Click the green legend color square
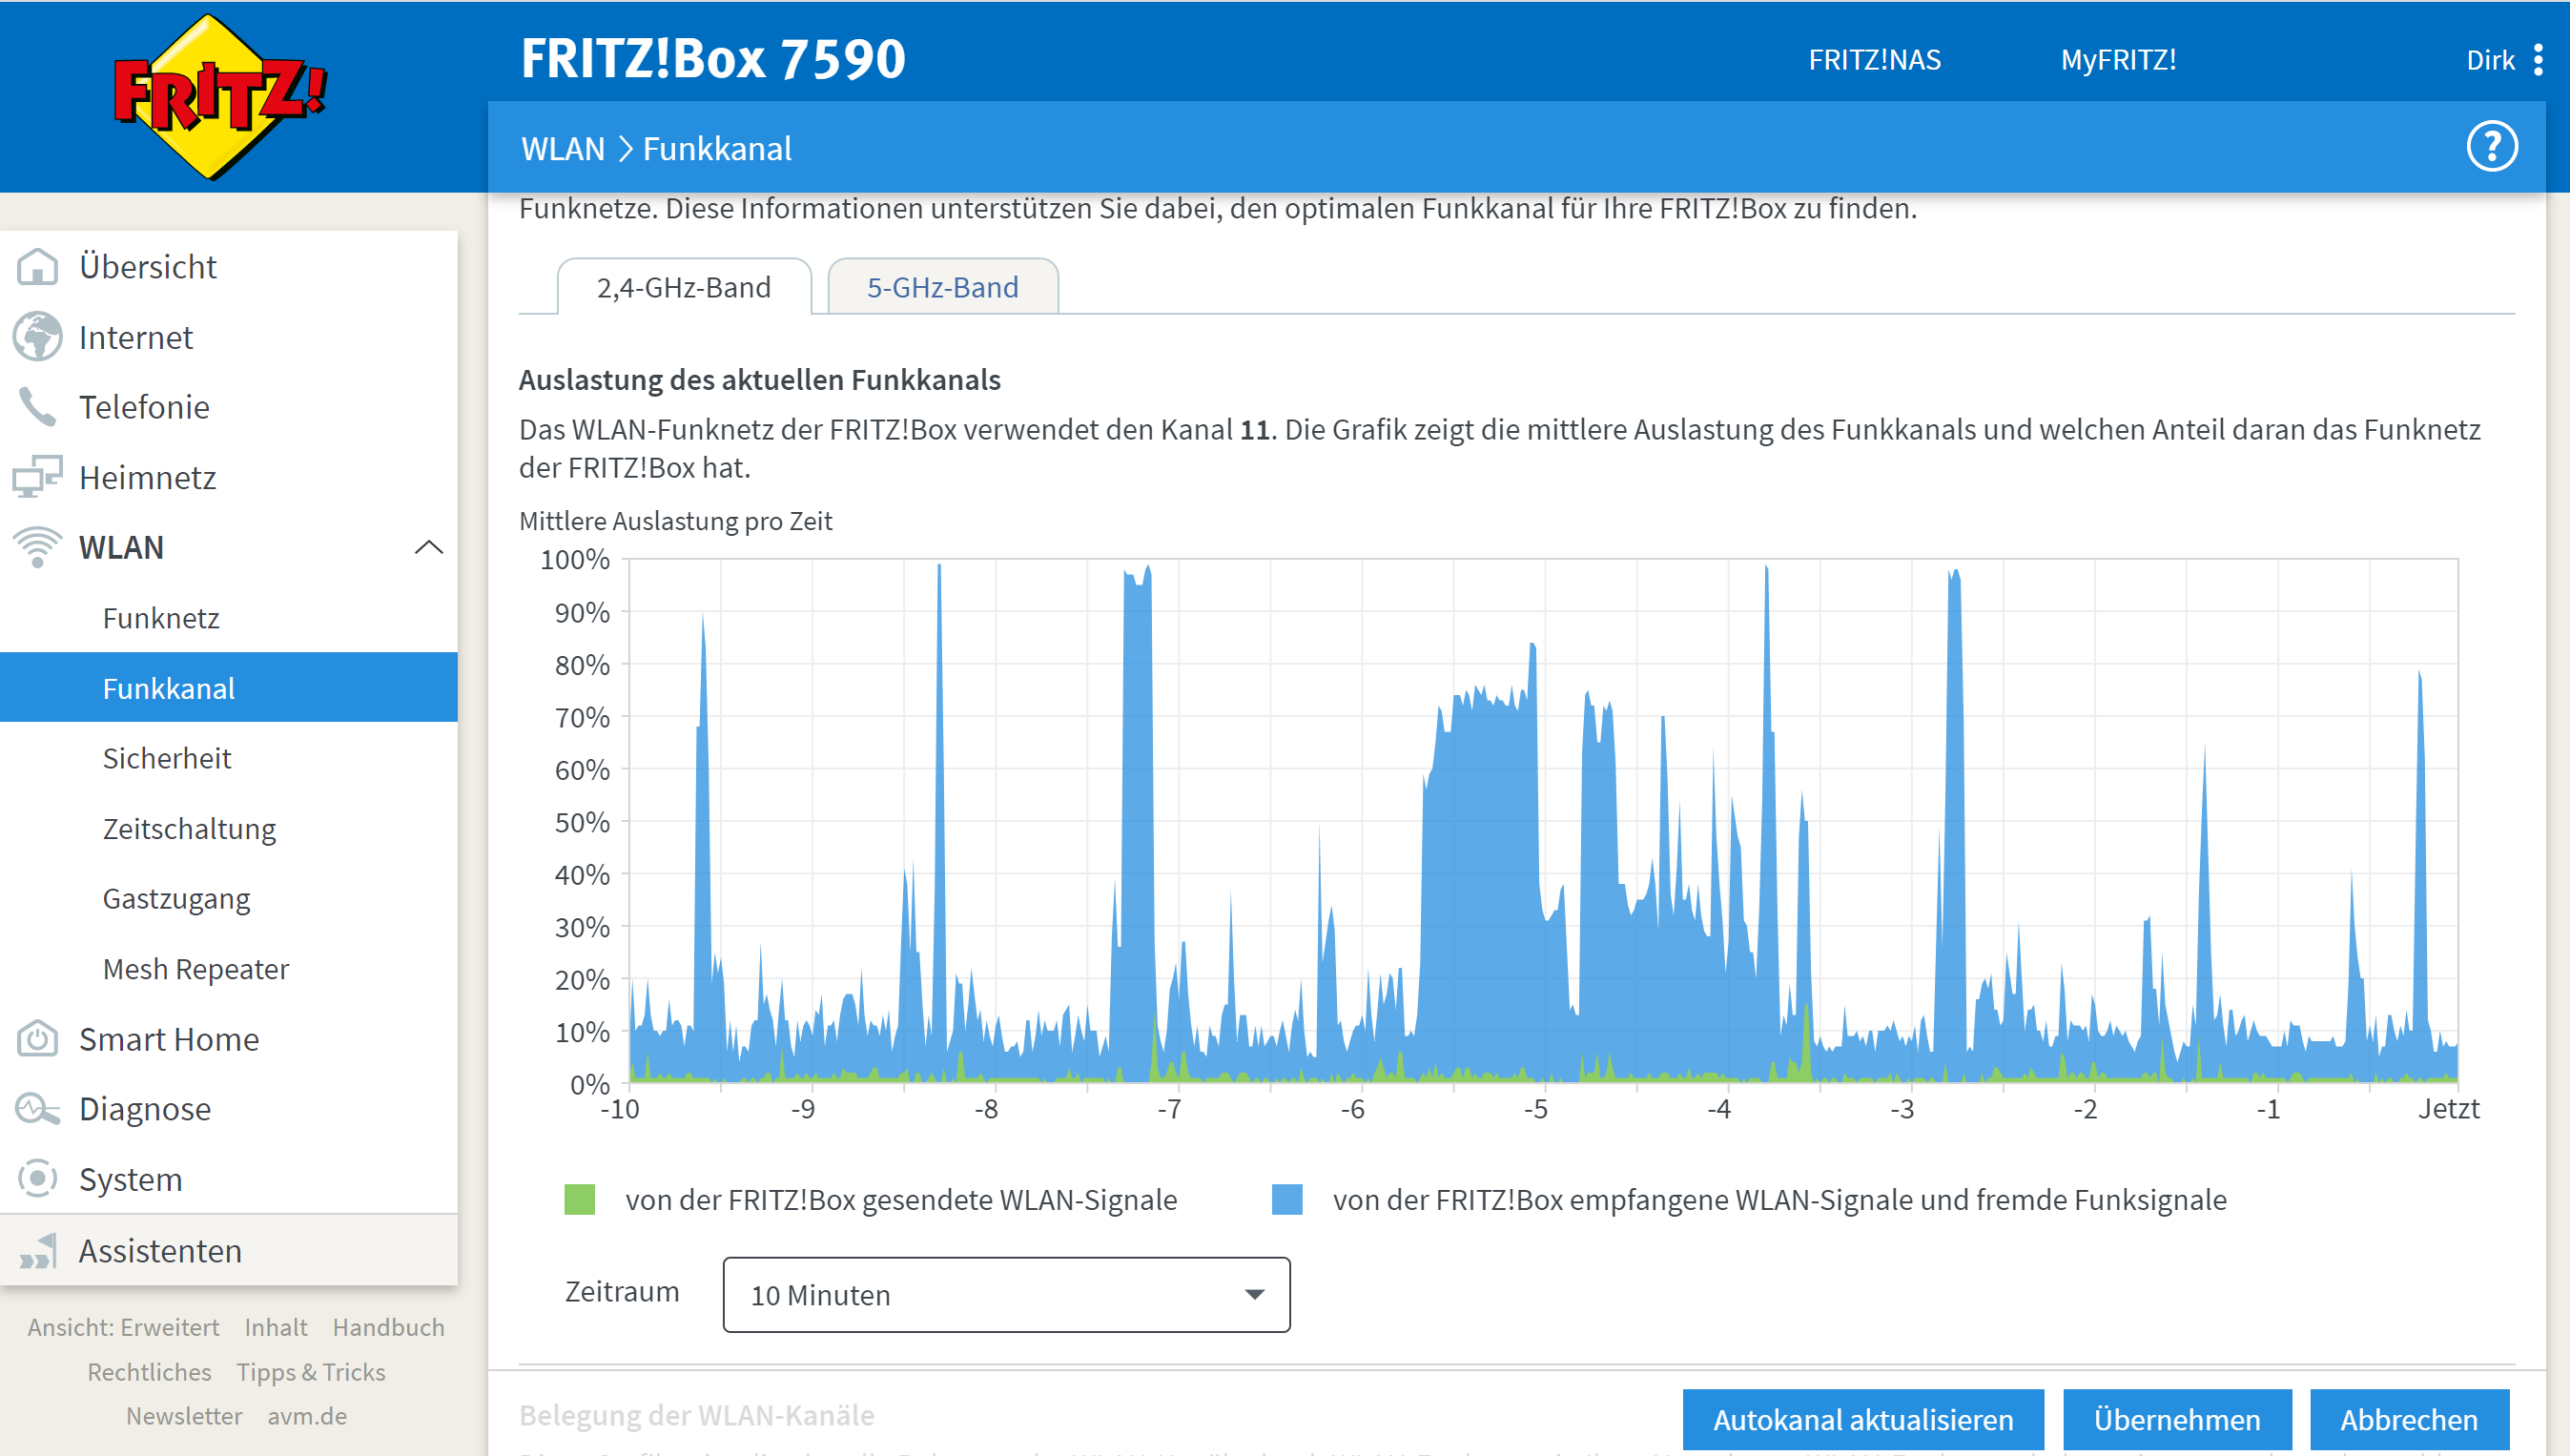The width and height of the screenshot is (2570, 1456). 580,1199
